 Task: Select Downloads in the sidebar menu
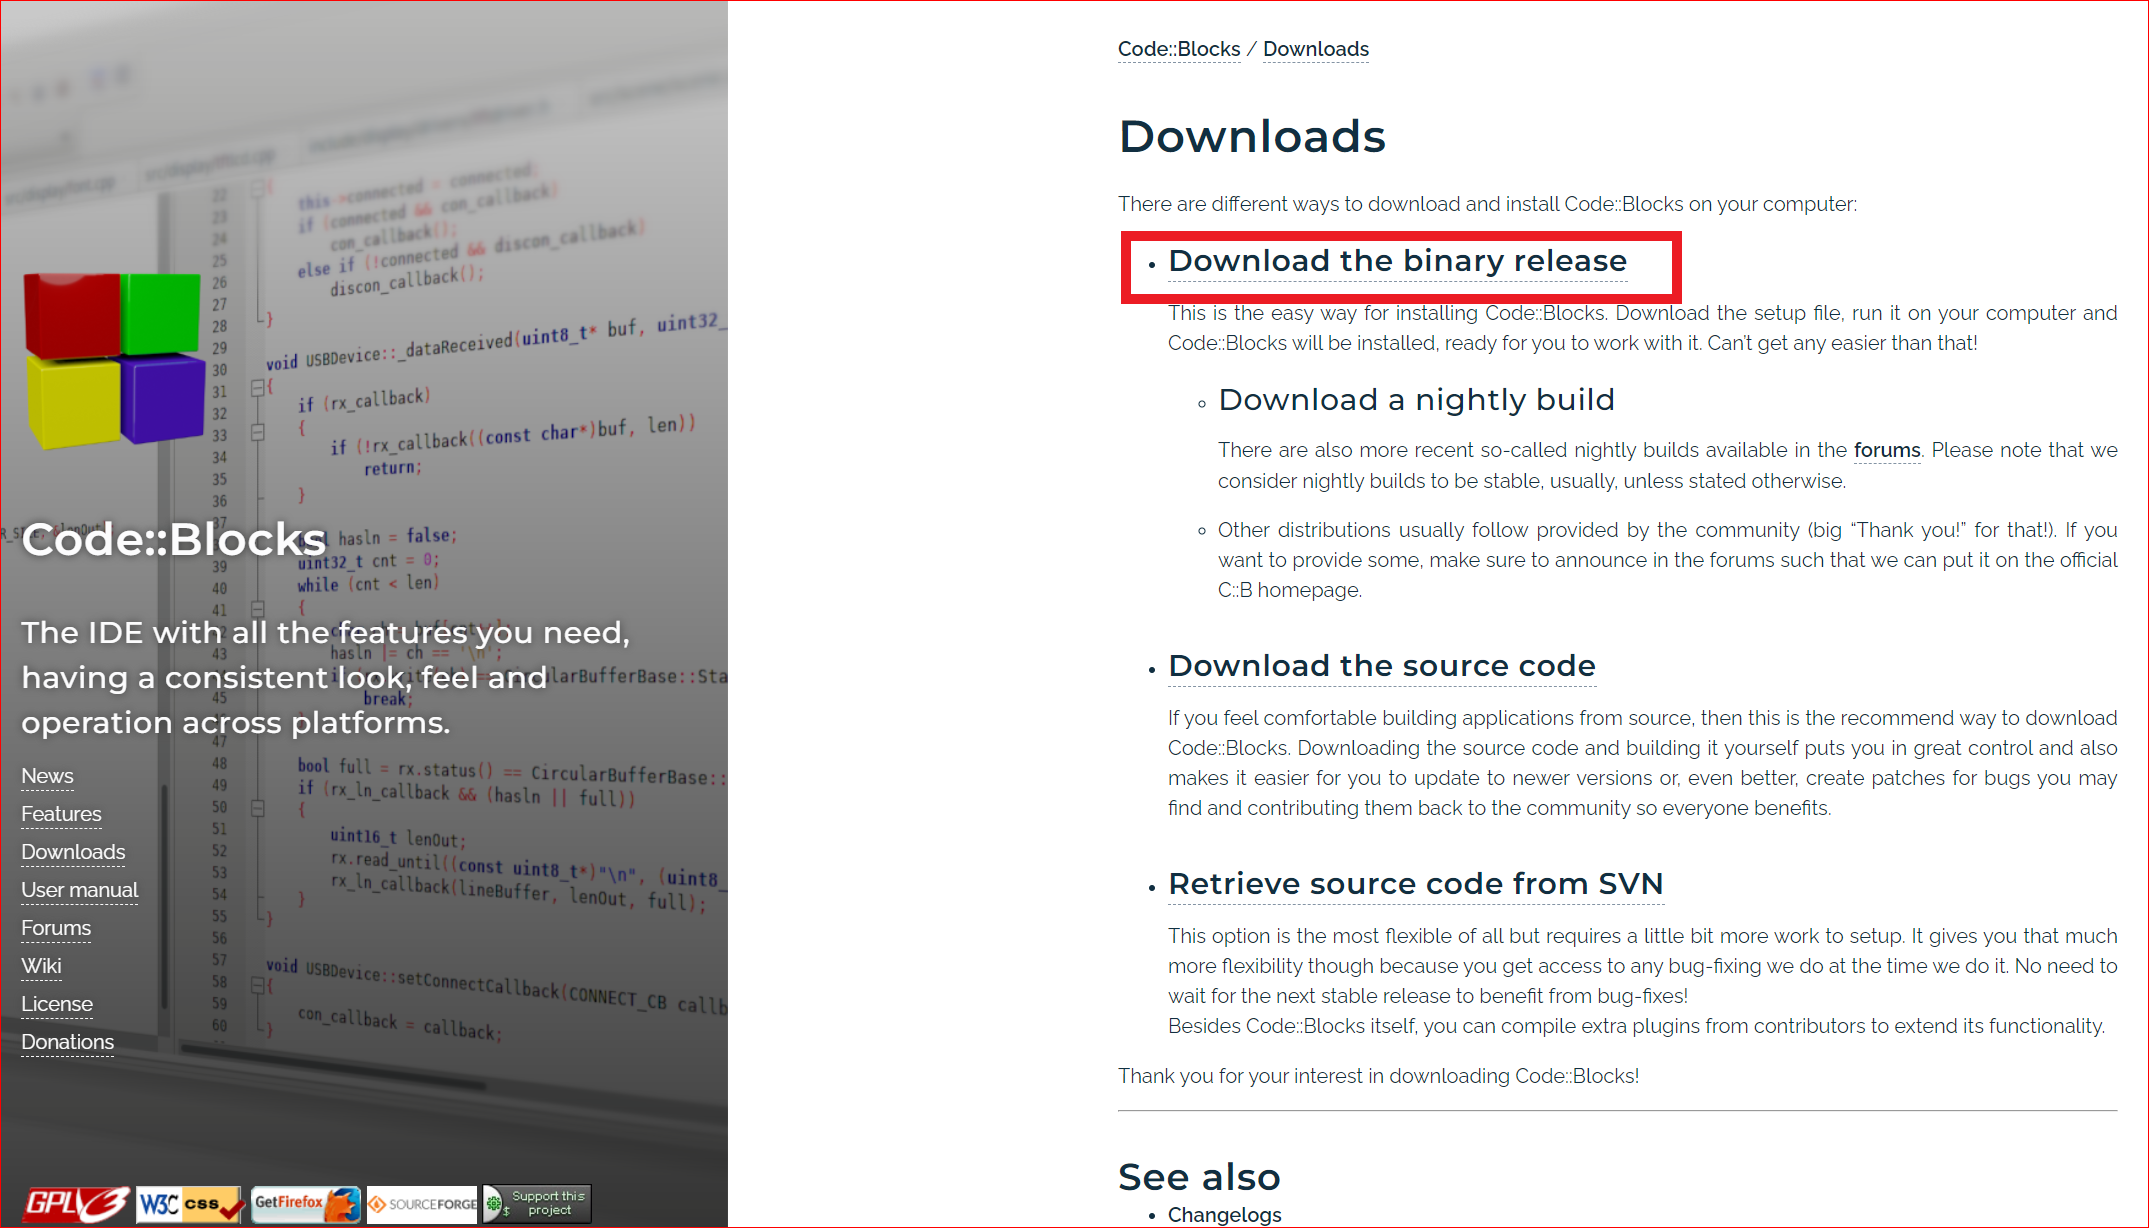[73, 852]
